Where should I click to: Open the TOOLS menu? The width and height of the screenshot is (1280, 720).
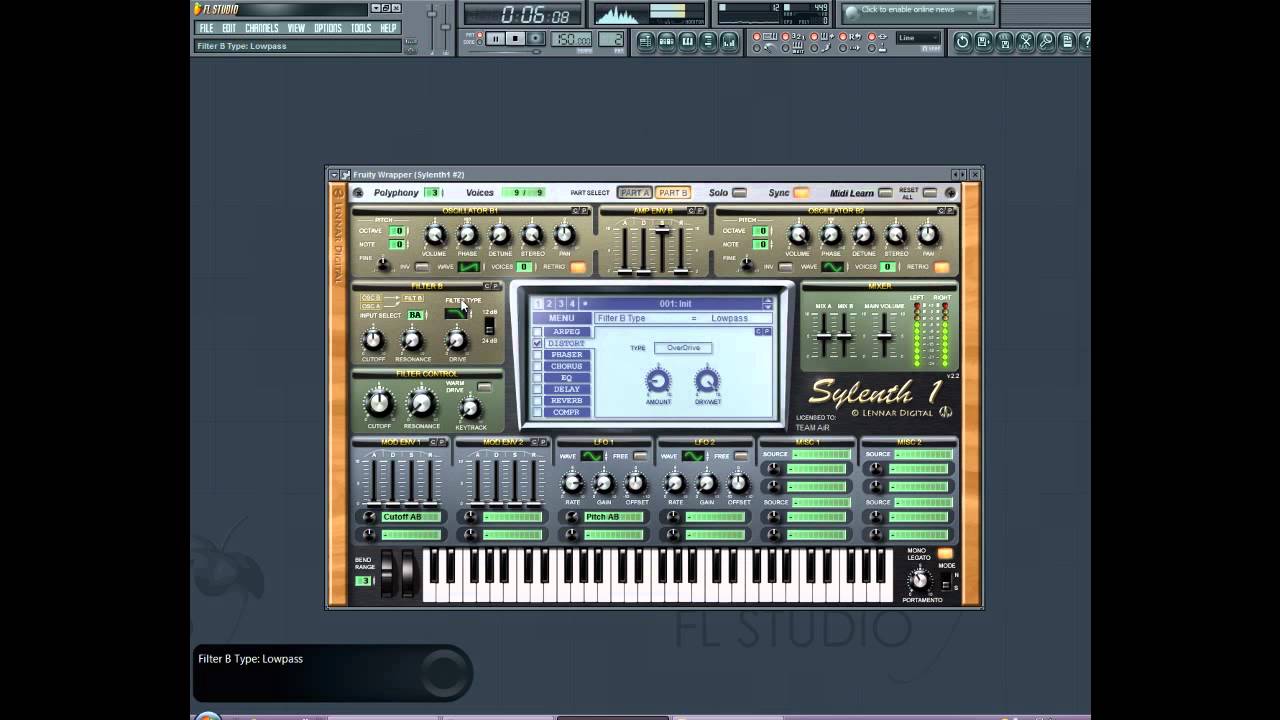(361, 28)
